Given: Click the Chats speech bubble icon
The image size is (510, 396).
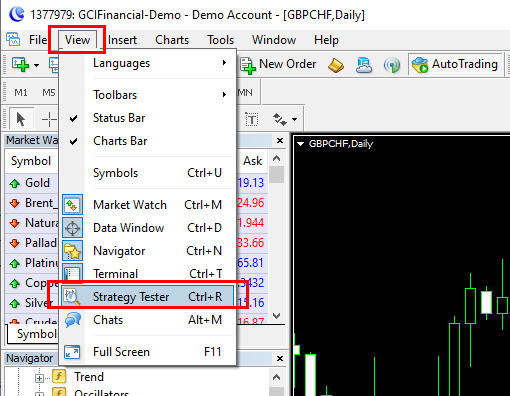Looking at the screenshot, I should [x=73, y=320].
